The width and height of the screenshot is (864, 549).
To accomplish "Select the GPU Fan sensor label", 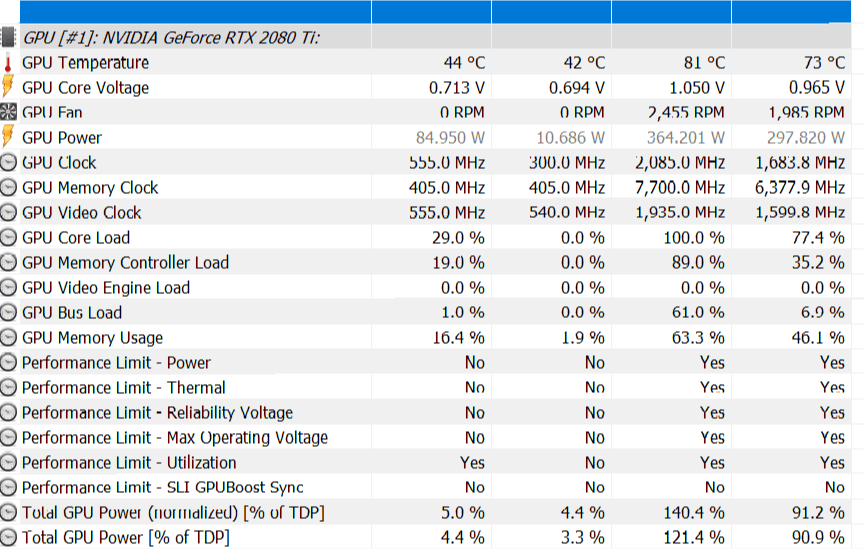I will click(52, 112).
